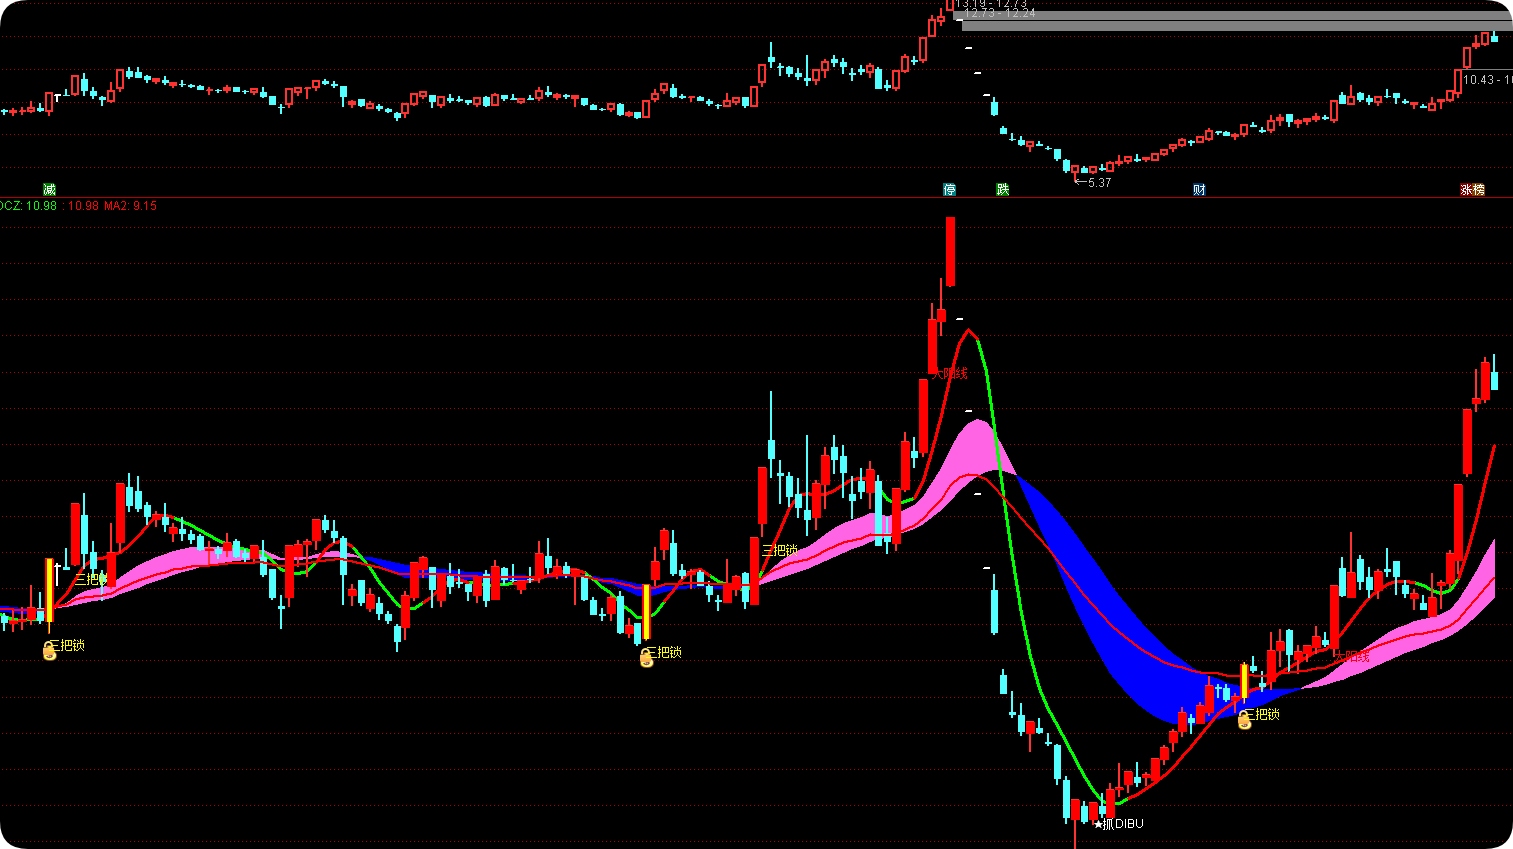Viewport: 1513px width, 849px height.
Task: Click the 10.43 gap price label
Action: tap(1487, 80)
